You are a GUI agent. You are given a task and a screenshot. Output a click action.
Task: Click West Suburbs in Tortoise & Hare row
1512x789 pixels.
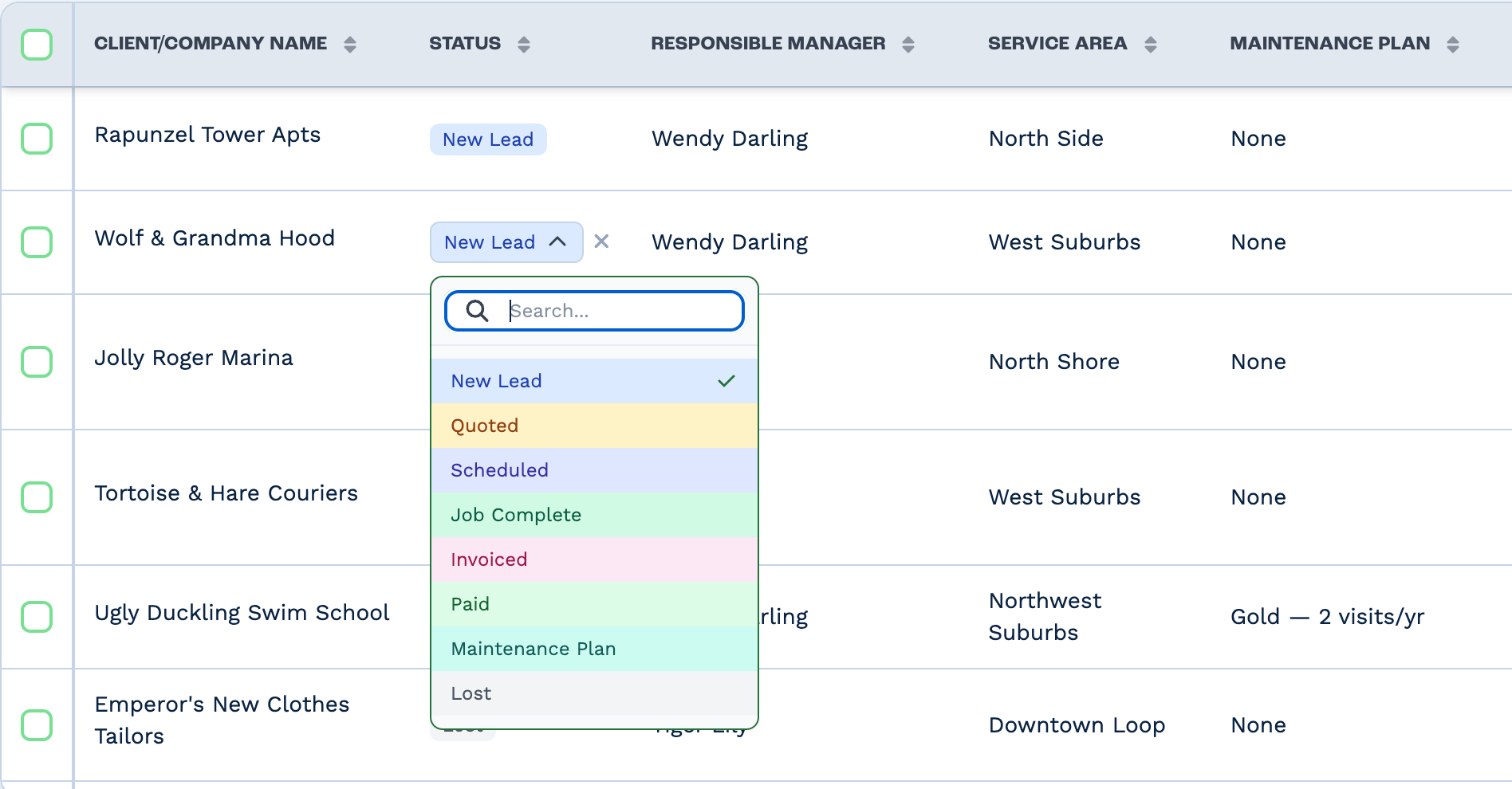point(1064,497)
